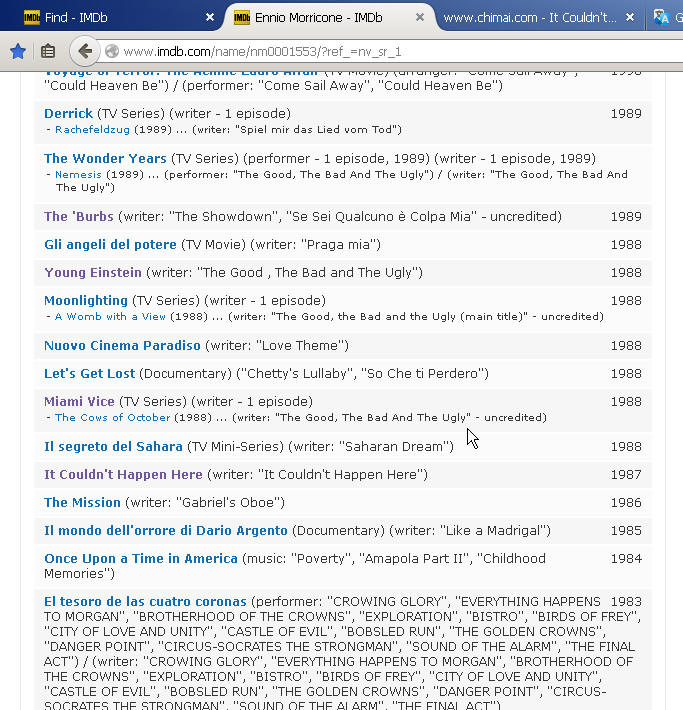Click the IMDb favicon on Ennio Morricone tab
Viewport: 683px width, 710px height.
242,17
